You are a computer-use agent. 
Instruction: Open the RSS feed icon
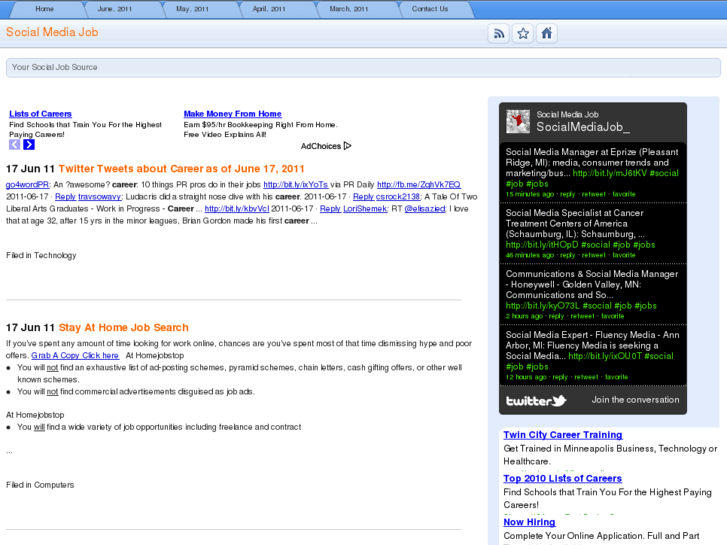pyautogui.click(x=499, y=34)
